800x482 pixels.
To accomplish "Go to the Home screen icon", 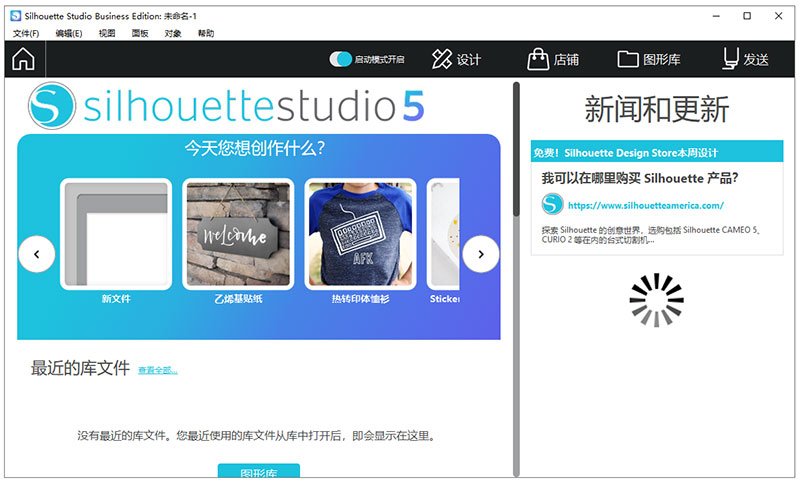I will pos(23,59).
